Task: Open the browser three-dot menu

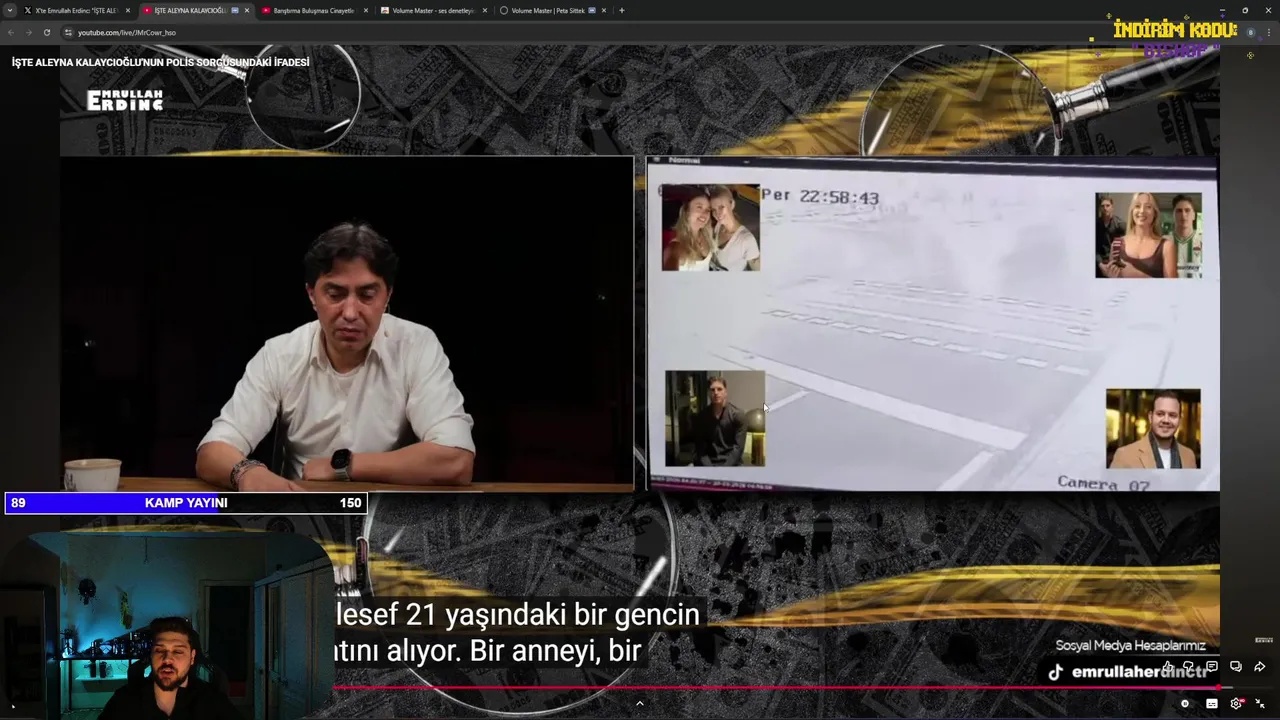Action: (1268, 32)
